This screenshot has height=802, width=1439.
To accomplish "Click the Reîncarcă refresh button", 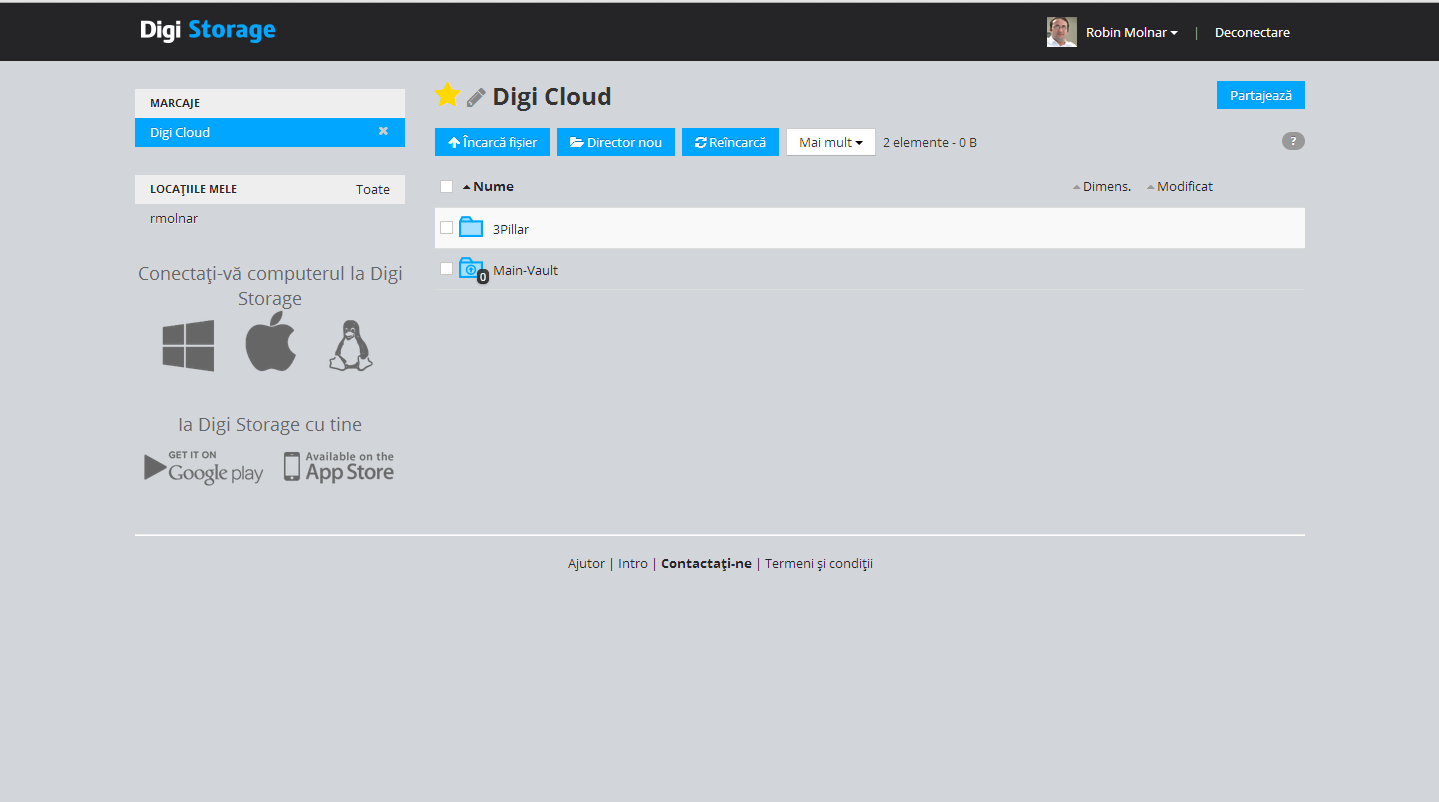I will pyautogui.click(x=730, y=142).
